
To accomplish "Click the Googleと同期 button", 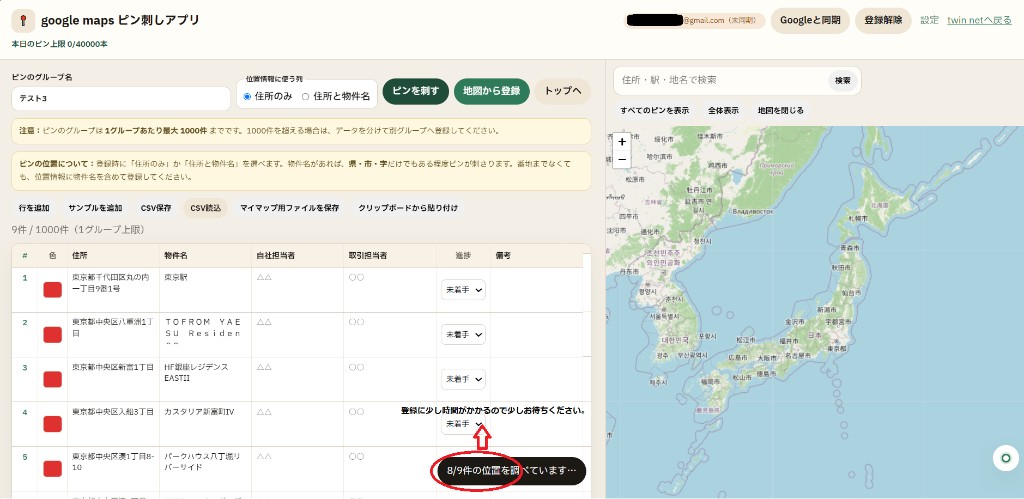I will point(810,20).
